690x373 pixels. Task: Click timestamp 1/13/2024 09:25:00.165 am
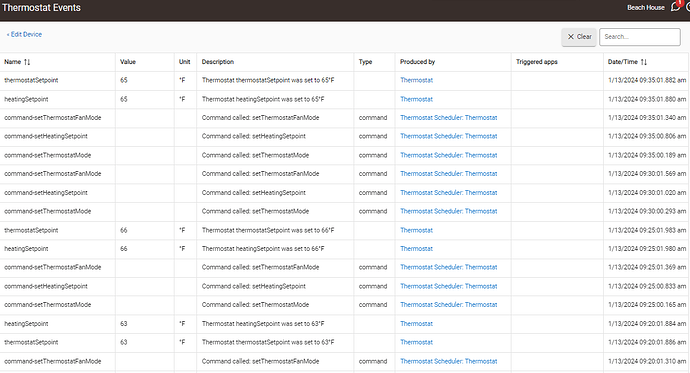pos(647,304)
